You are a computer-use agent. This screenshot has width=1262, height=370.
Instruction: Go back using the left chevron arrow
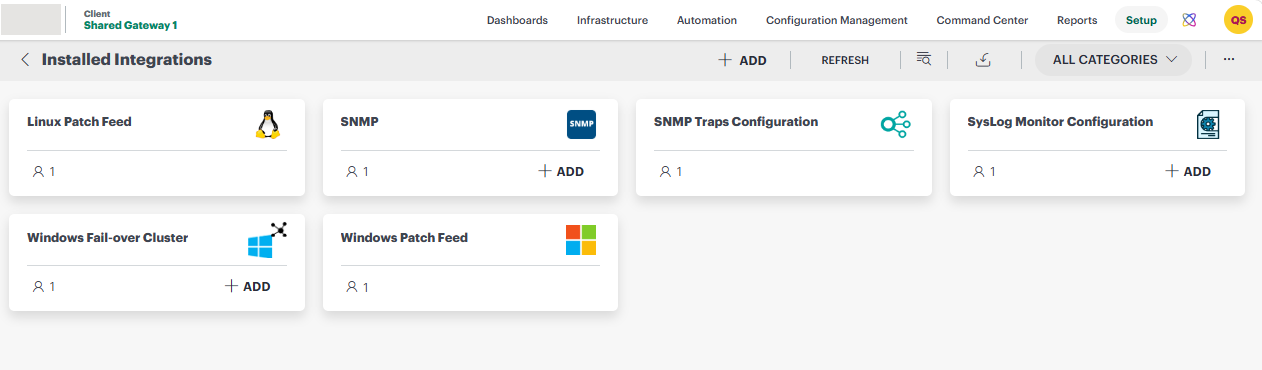(x=25, y=60)
